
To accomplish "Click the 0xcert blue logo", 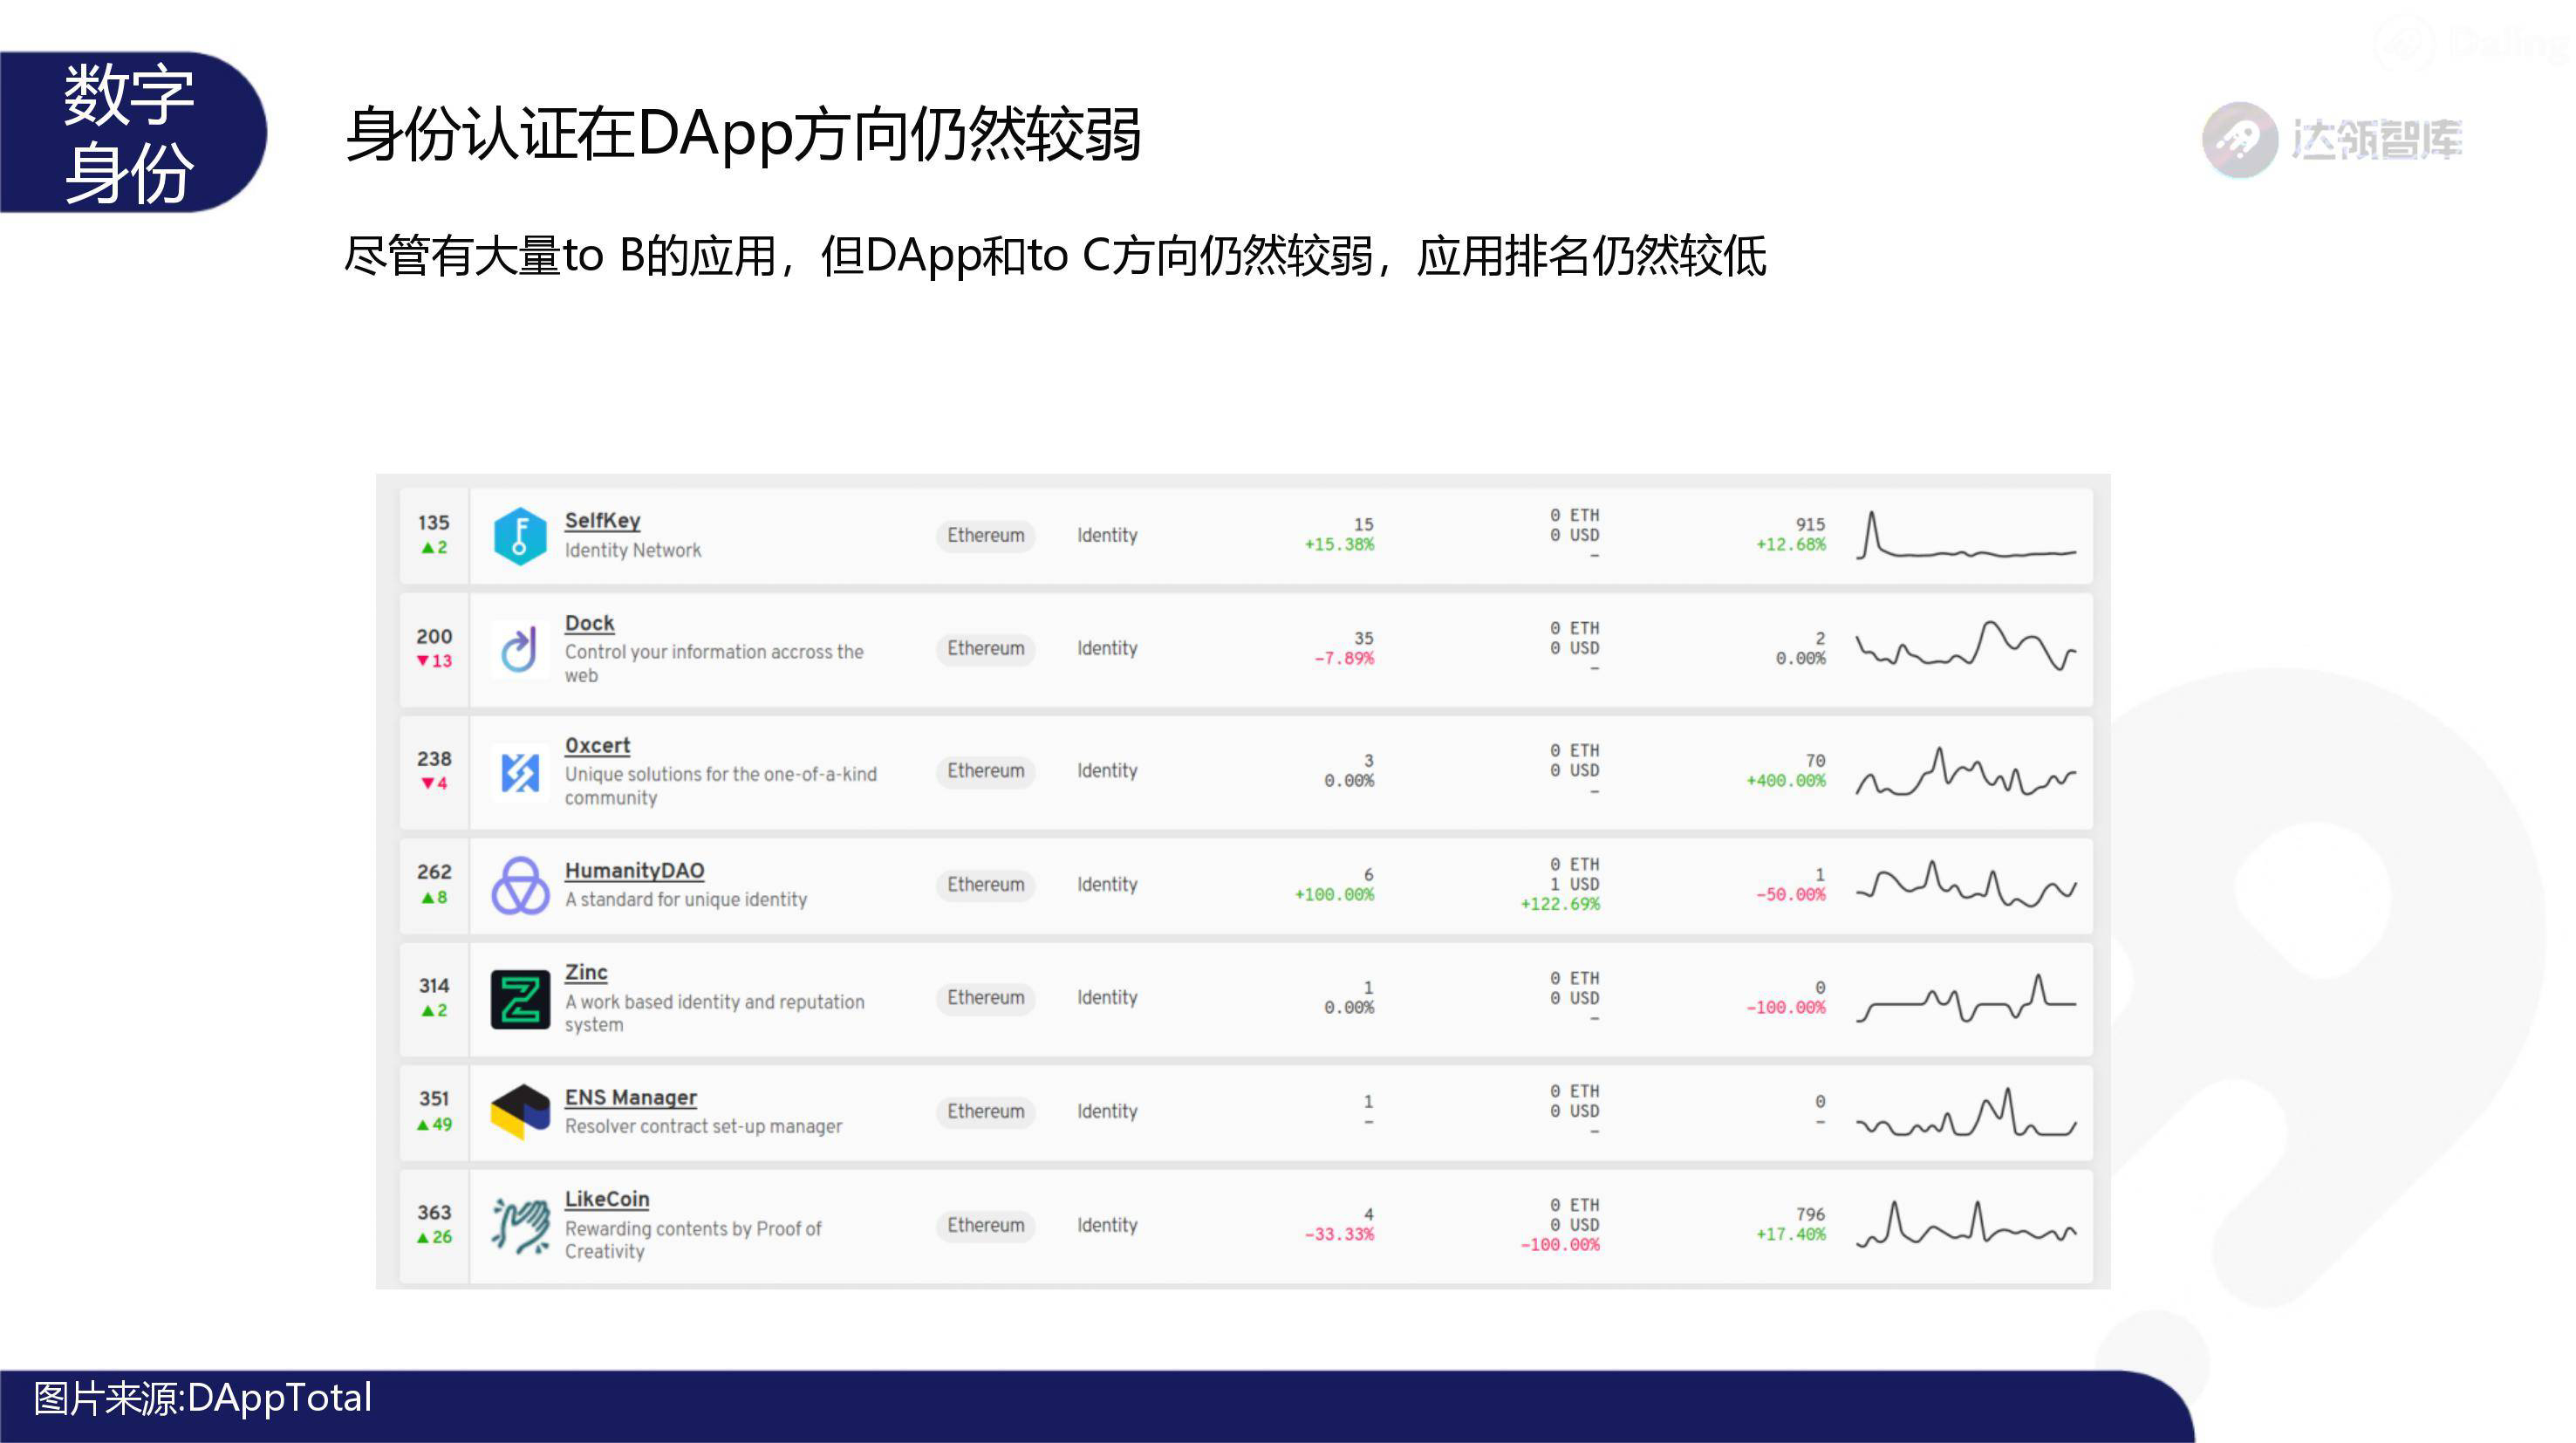I will pos(520,772).
